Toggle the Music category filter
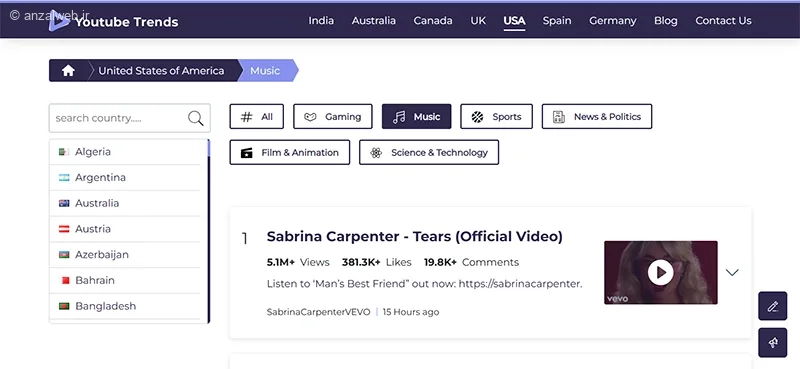 coord(416,117)
